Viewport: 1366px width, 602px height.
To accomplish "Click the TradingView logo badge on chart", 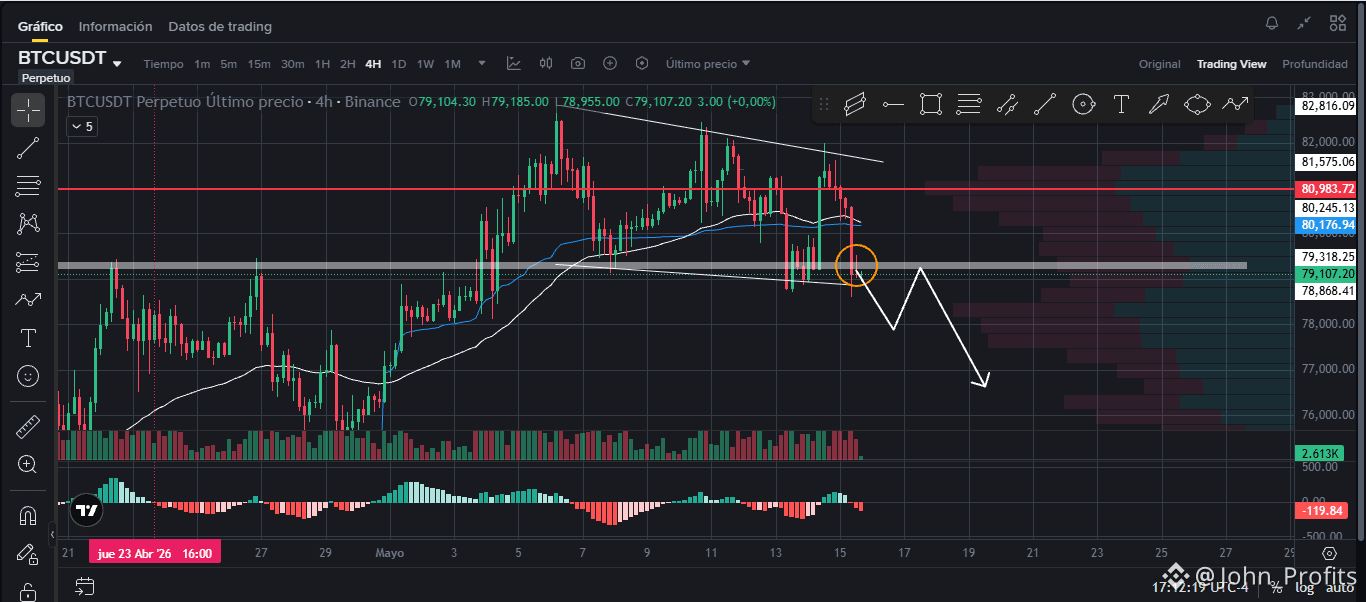I will tap(87, 510).
